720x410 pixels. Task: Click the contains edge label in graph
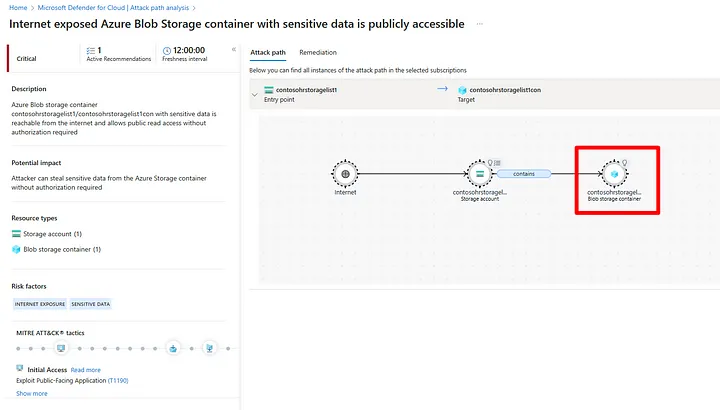click(524, 174)
